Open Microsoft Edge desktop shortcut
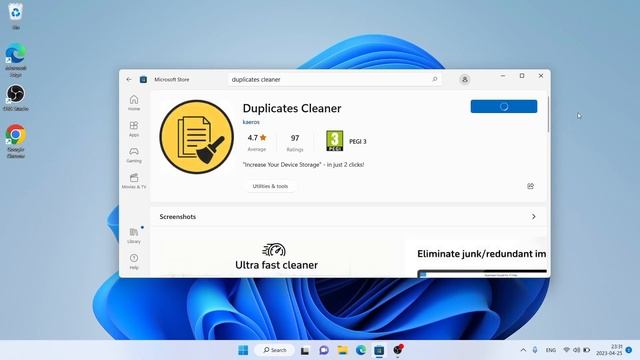The image size is (640, 360). [16, 60]
